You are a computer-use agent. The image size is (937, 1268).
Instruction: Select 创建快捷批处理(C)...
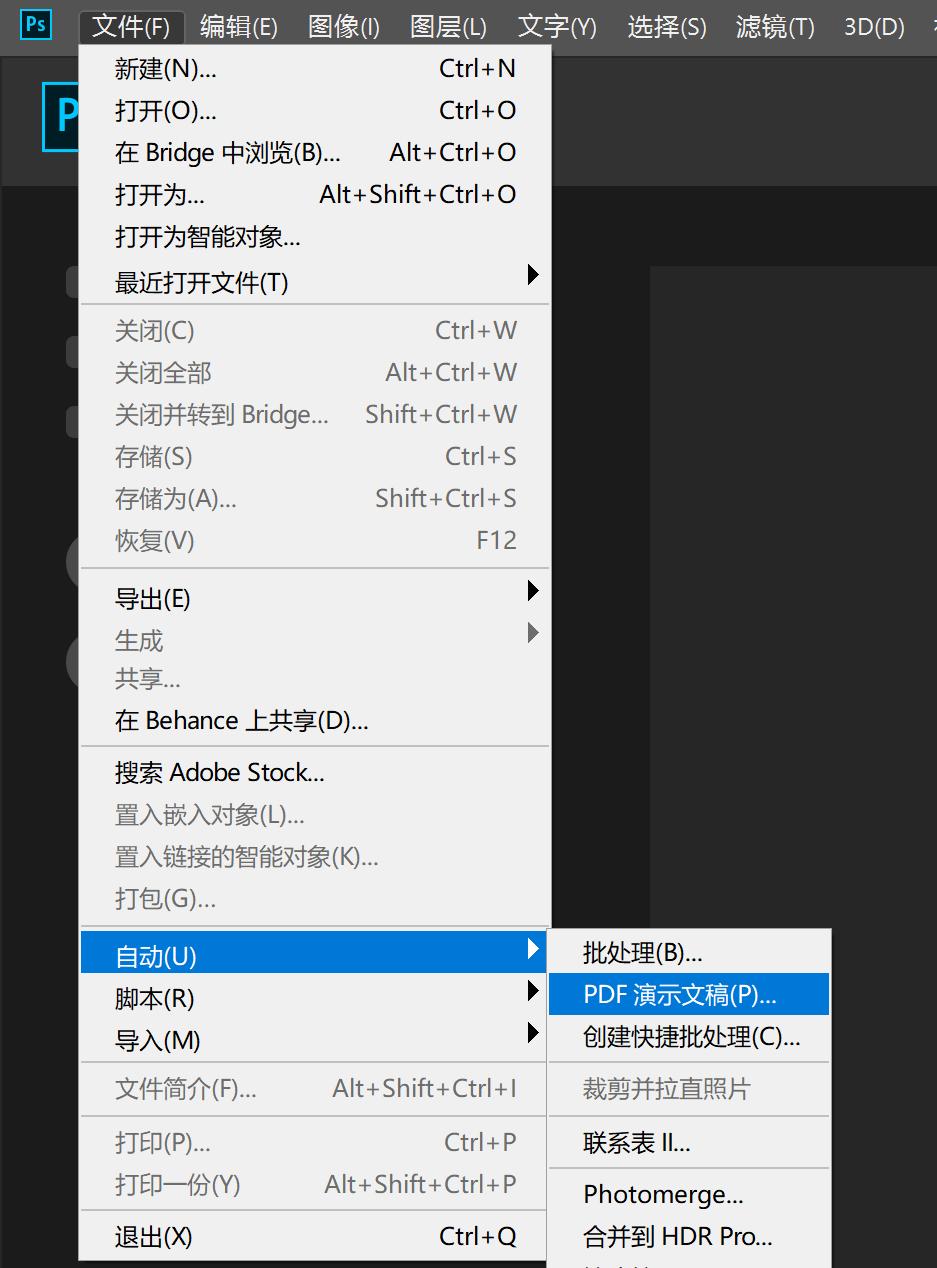[689, 1037]
